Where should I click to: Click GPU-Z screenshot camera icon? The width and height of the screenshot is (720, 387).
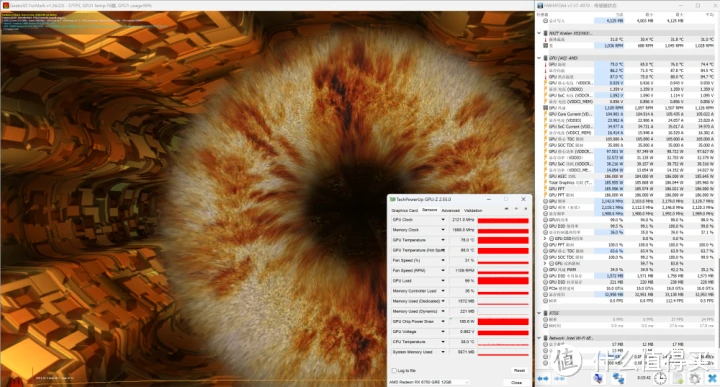point(506,209)
